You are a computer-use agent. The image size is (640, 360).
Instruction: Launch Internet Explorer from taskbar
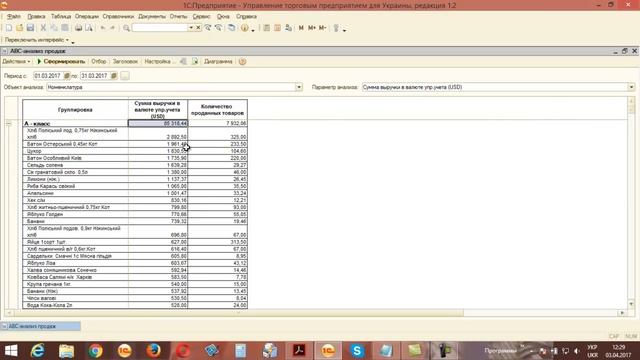(x=38, y=351)
